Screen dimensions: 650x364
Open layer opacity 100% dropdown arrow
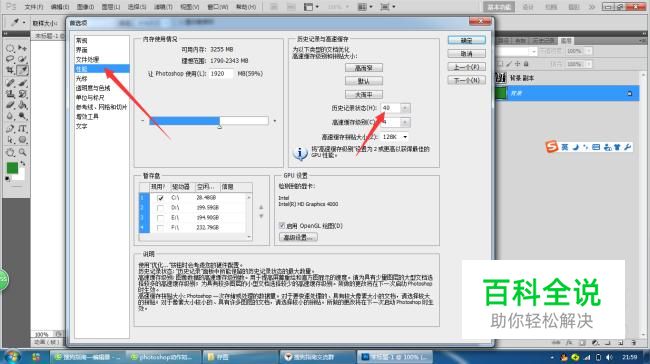(x=589, y=51)
